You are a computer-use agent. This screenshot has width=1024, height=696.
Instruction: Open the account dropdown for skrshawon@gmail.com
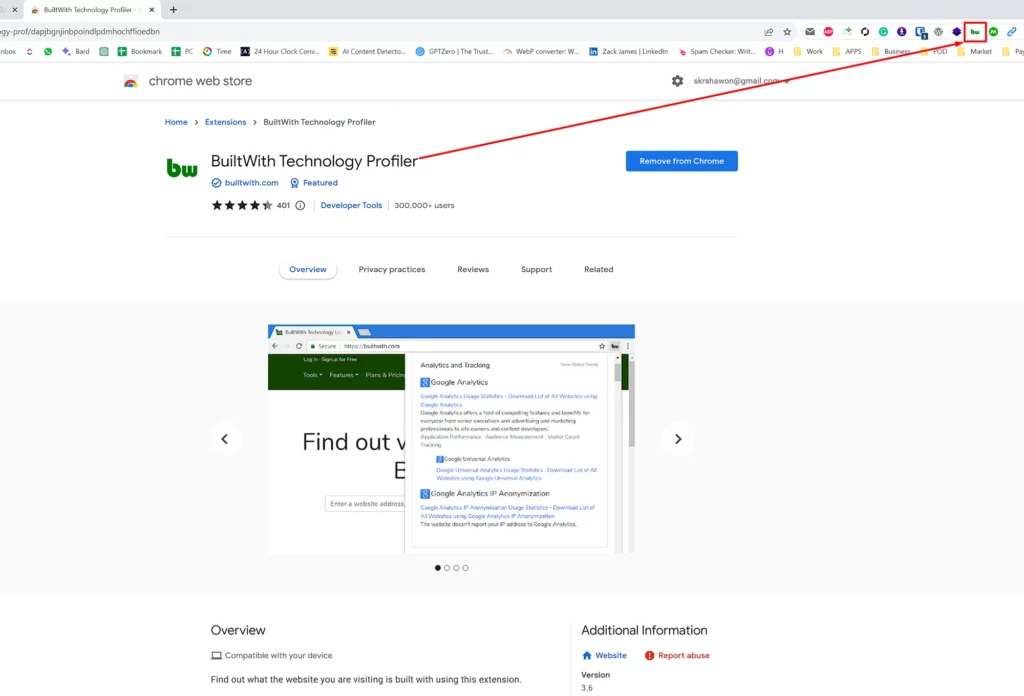click(x=741, y=81)
